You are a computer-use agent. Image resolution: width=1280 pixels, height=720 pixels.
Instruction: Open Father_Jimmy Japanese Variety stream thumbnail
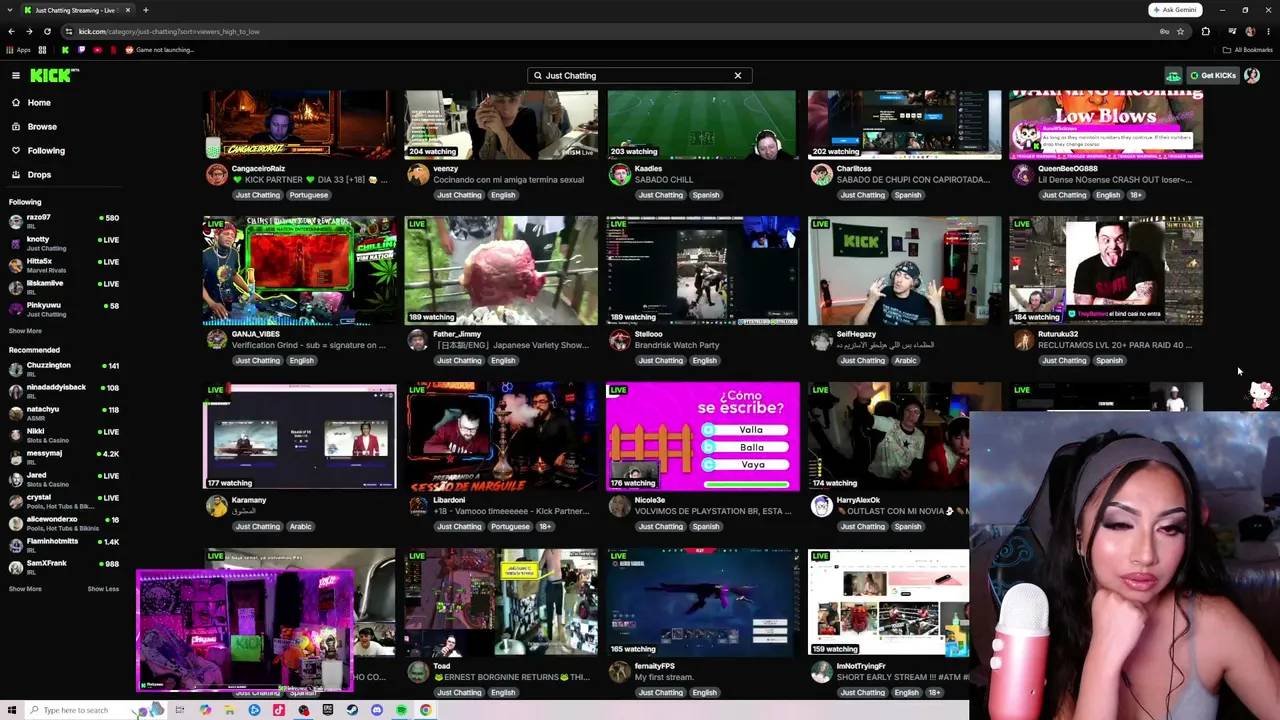501,271
